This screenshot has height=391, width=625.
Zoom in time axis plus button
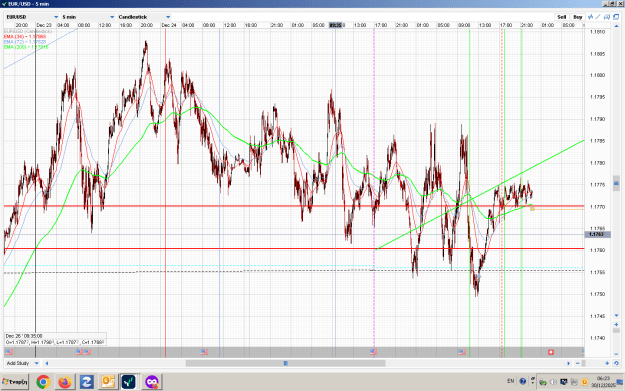(607, 363)
